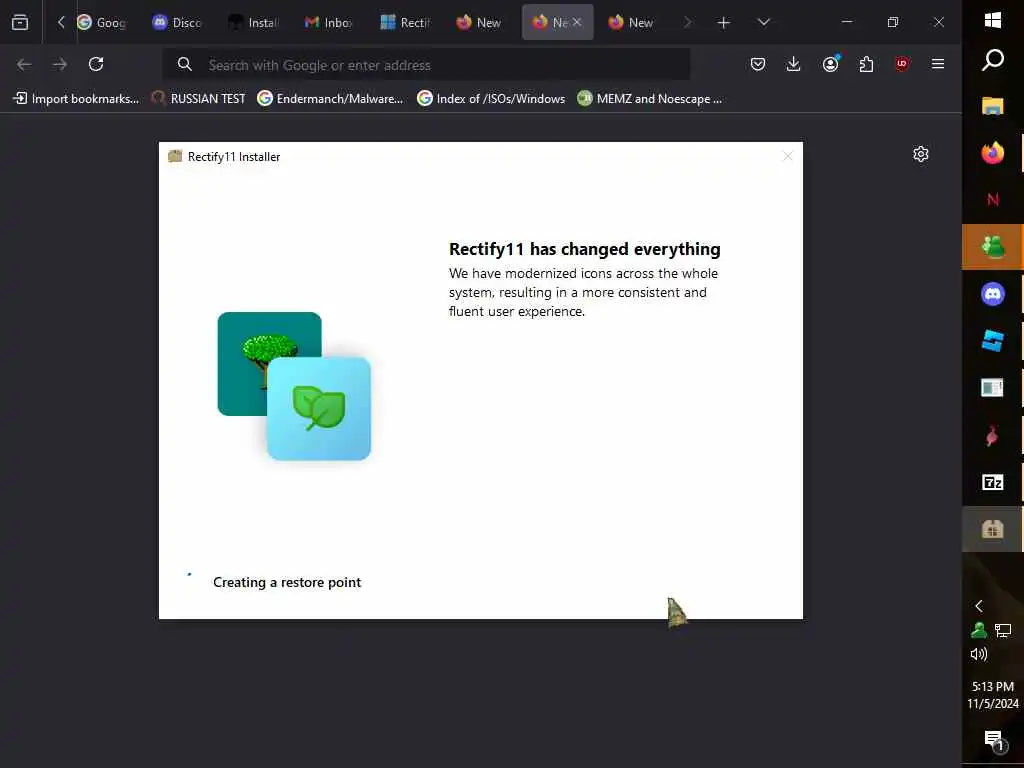Open the notification center icon
The image size is (1024, 768).
click(x=994, y=740)
